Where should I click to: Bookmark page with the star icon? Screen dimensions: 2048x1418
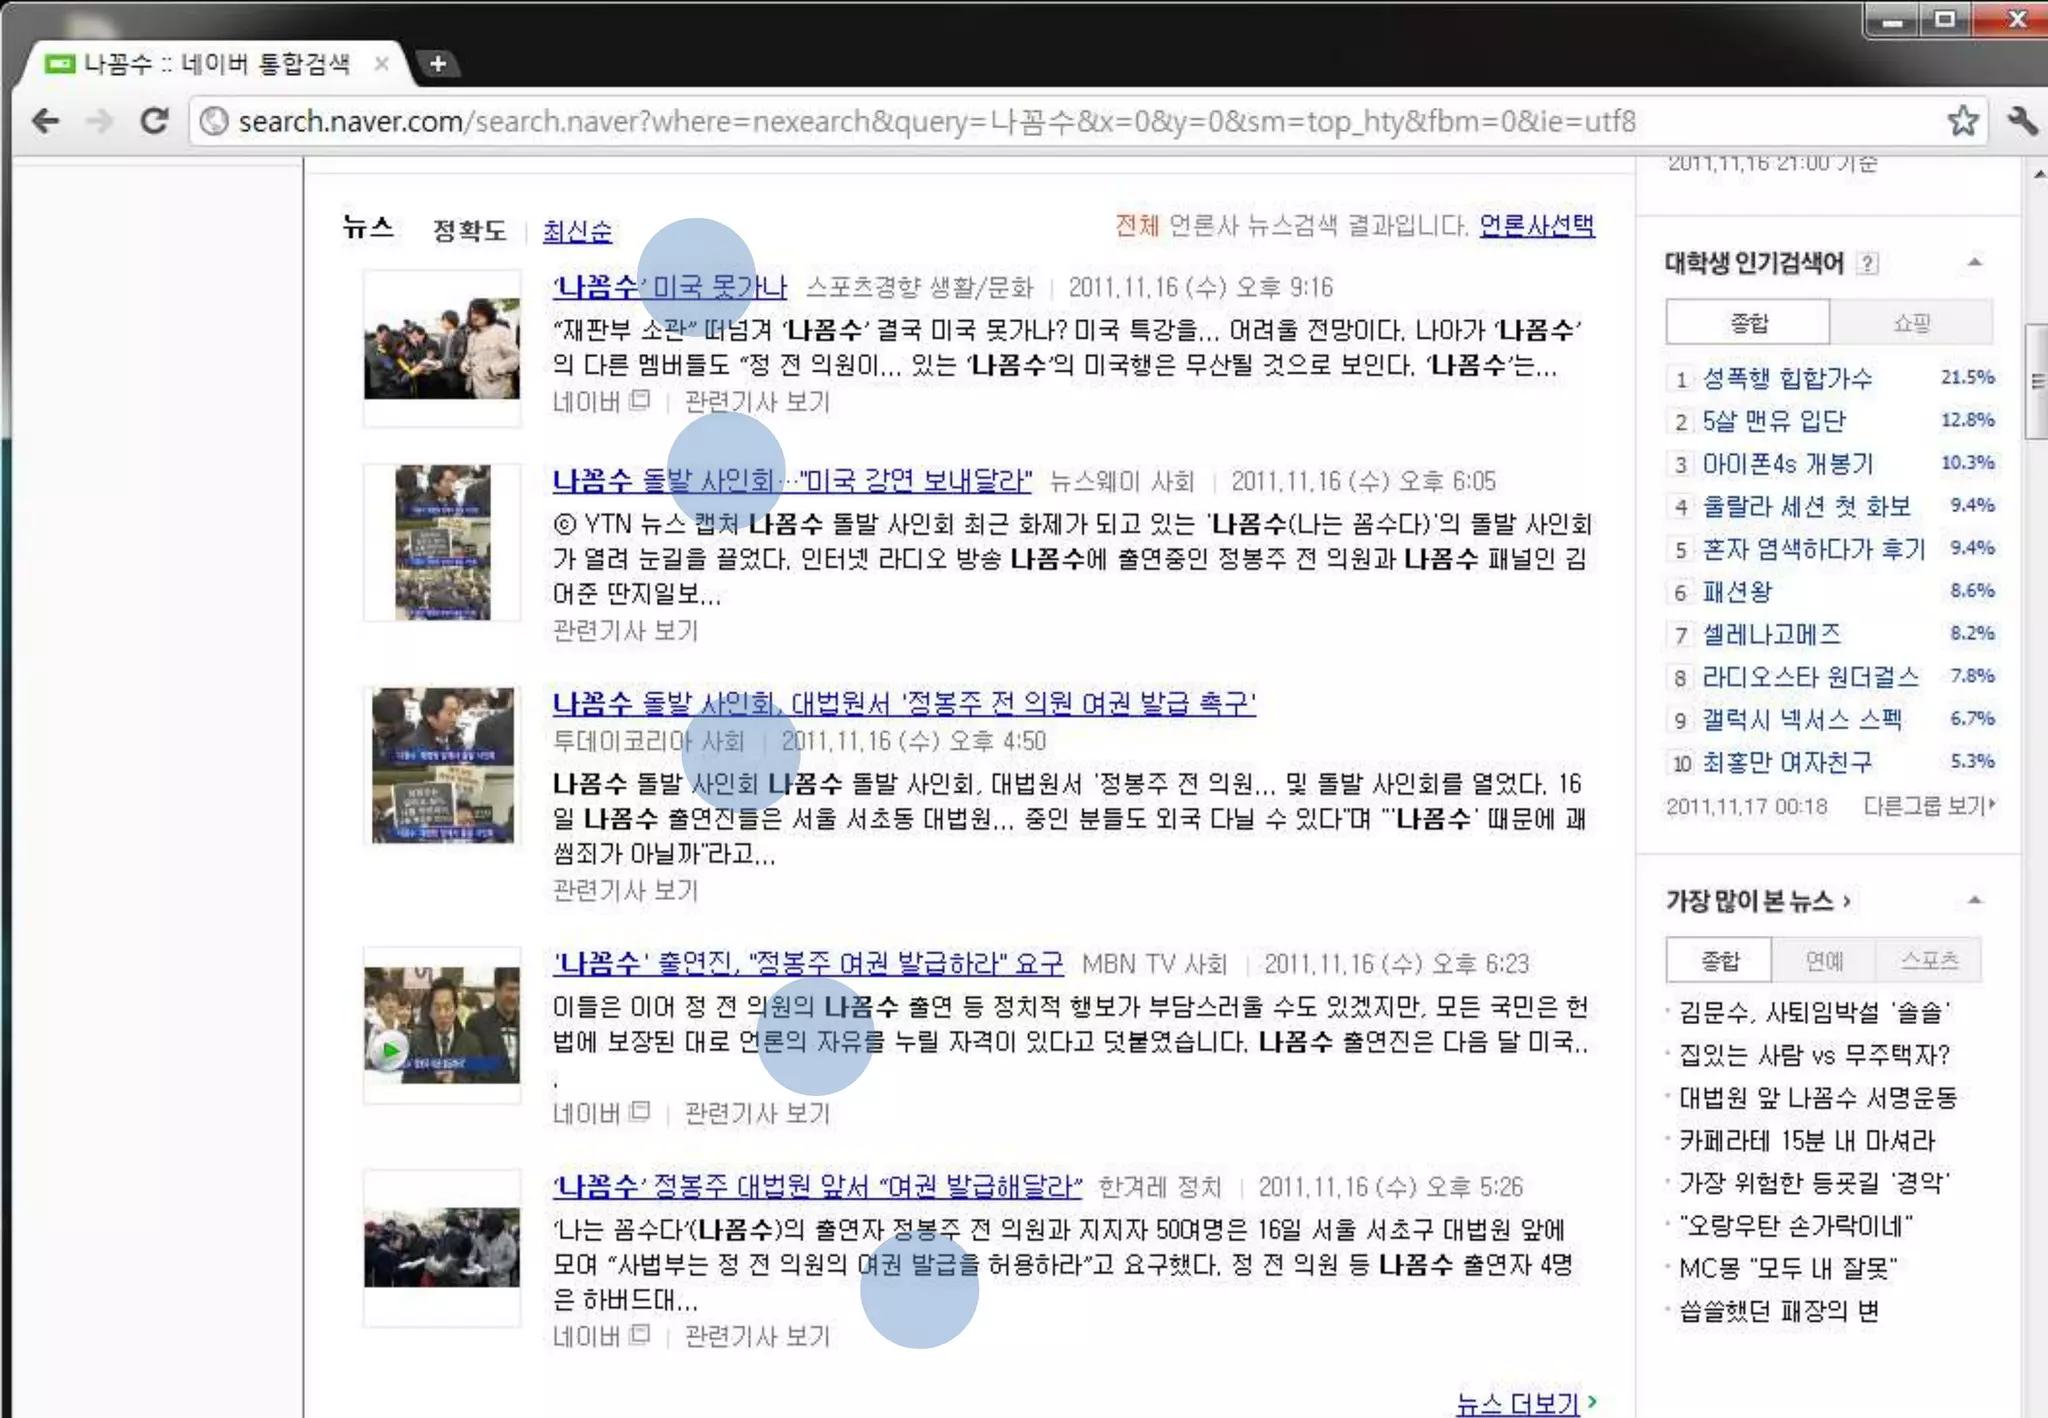(1962, 122)
